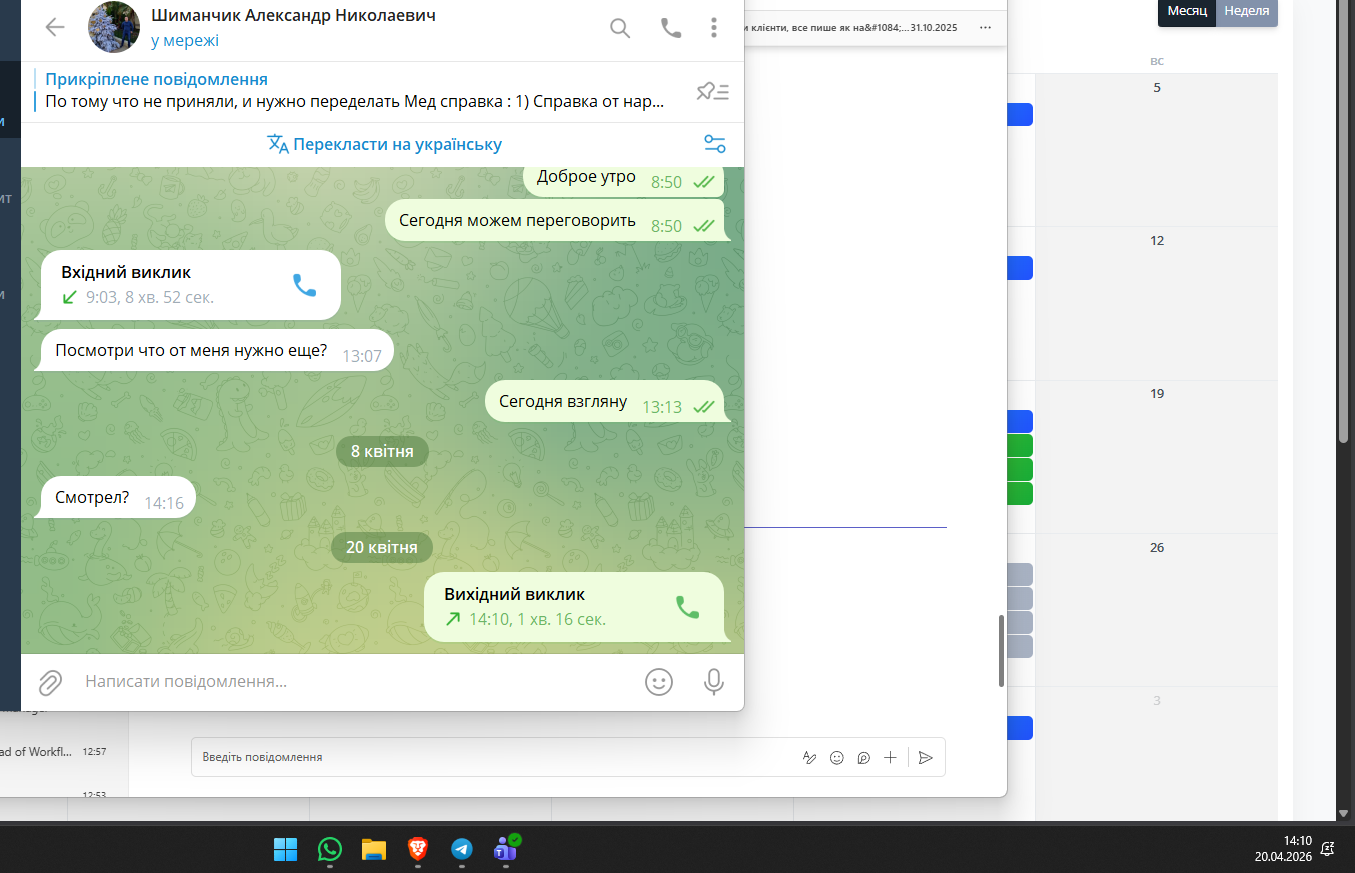Focus the "Написати повідомлення..." field
The height and width of the screenshot is (873, 1355).
[355, 682]
